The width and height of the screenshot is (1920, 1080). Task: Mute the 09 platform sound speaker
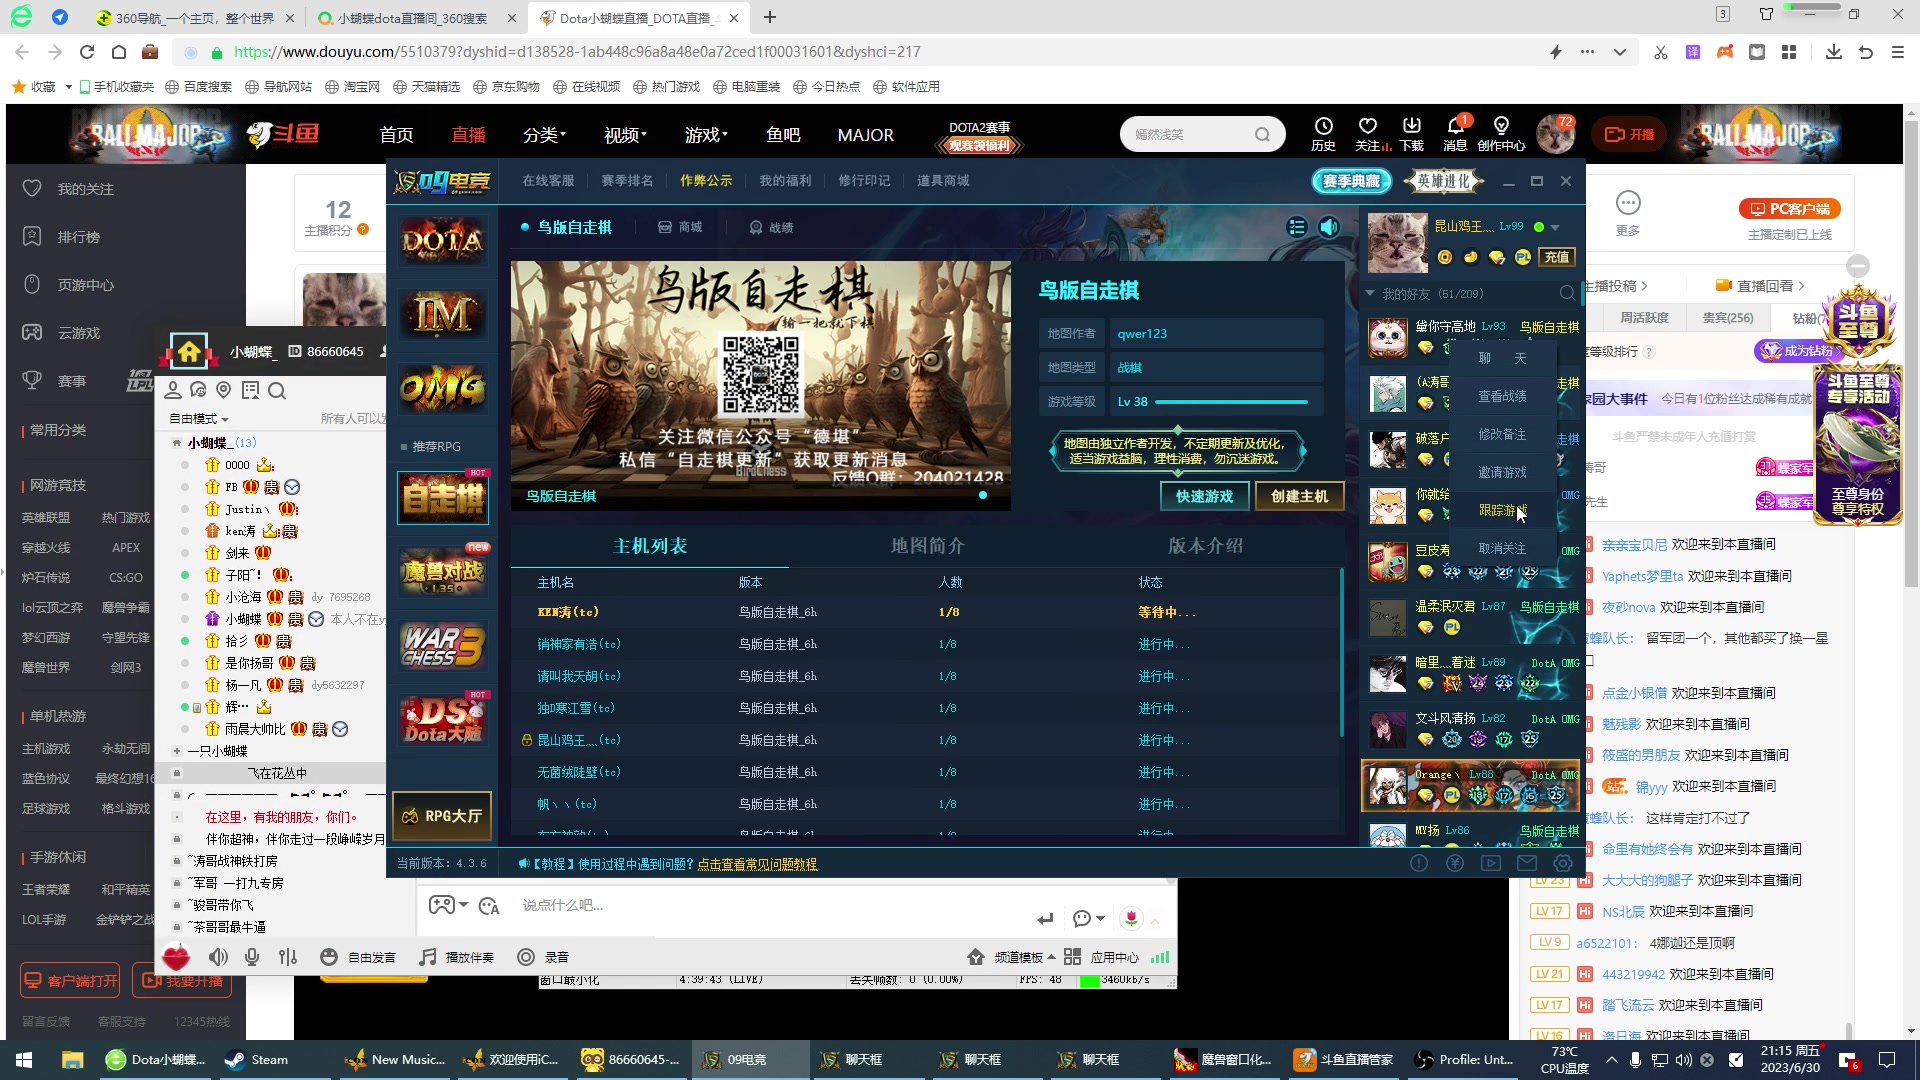tap(1329, 227)
